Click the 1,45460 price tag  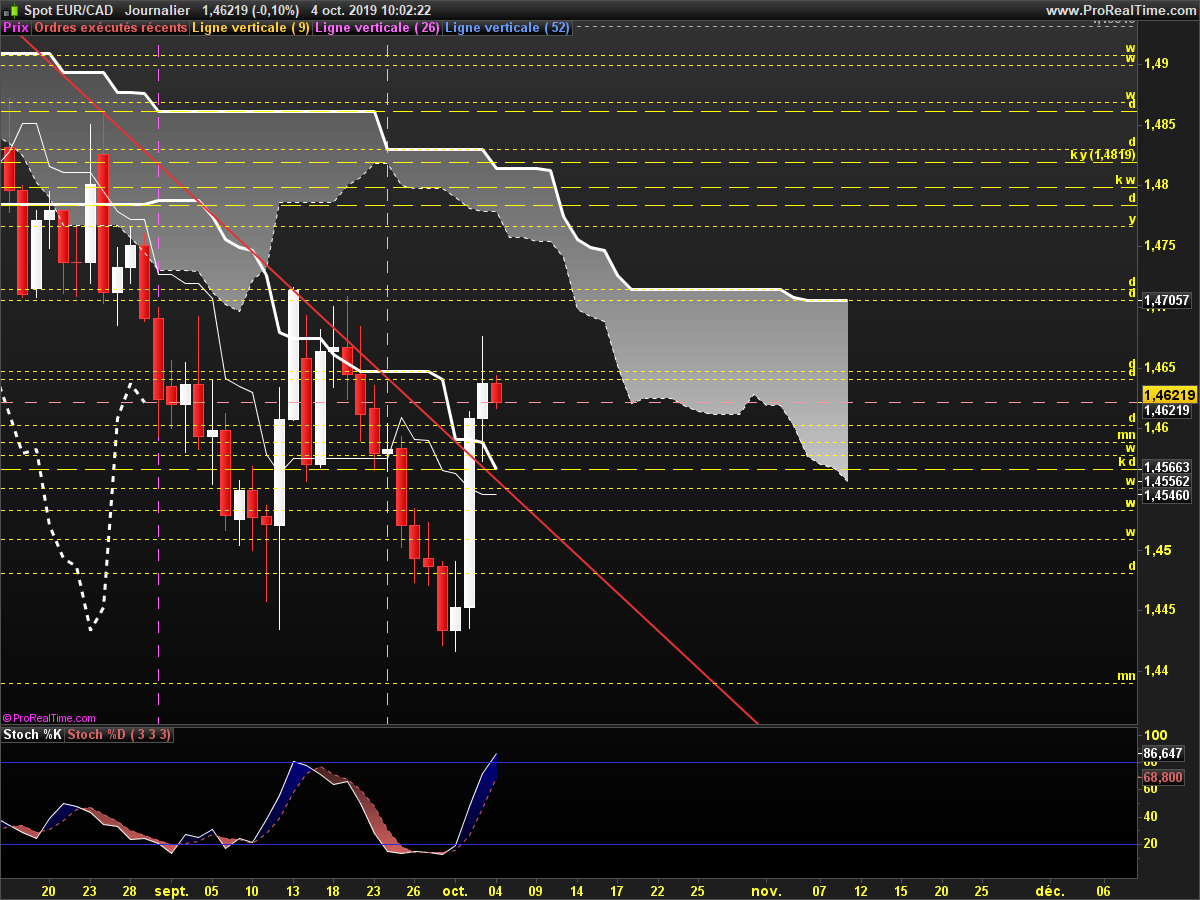pyautogui.click(x=1166, y=495)
